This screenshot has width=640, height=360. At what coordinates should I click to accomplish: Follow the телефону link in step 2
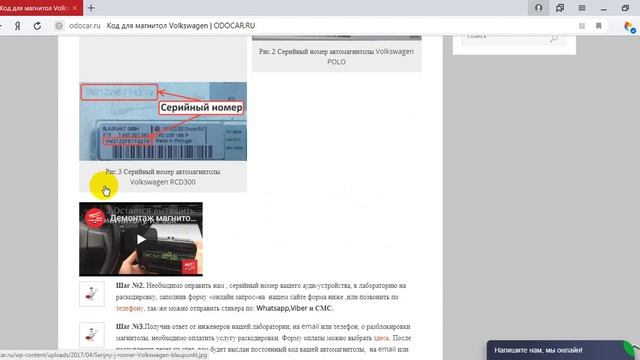pos(130,309)
